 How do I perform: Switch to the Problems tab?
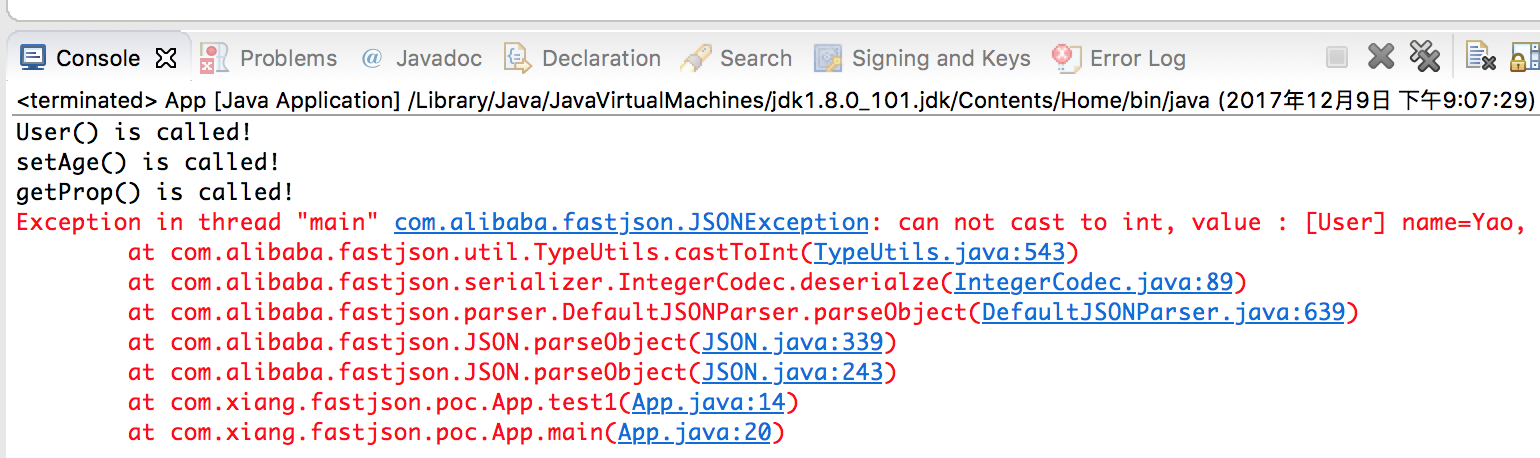pyautogui.click(x=288, y=58)
